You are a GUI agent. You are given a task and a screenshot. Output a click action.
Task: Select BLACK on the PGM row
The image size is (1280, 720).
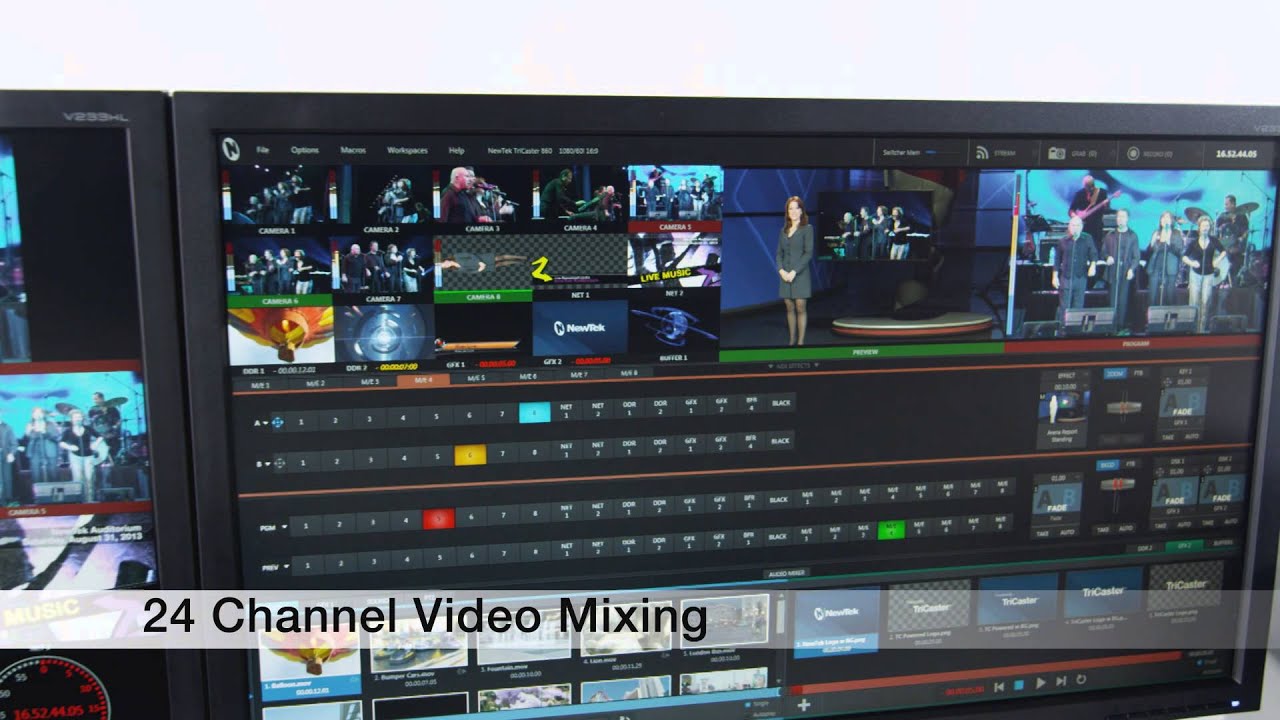coord(778,501)
